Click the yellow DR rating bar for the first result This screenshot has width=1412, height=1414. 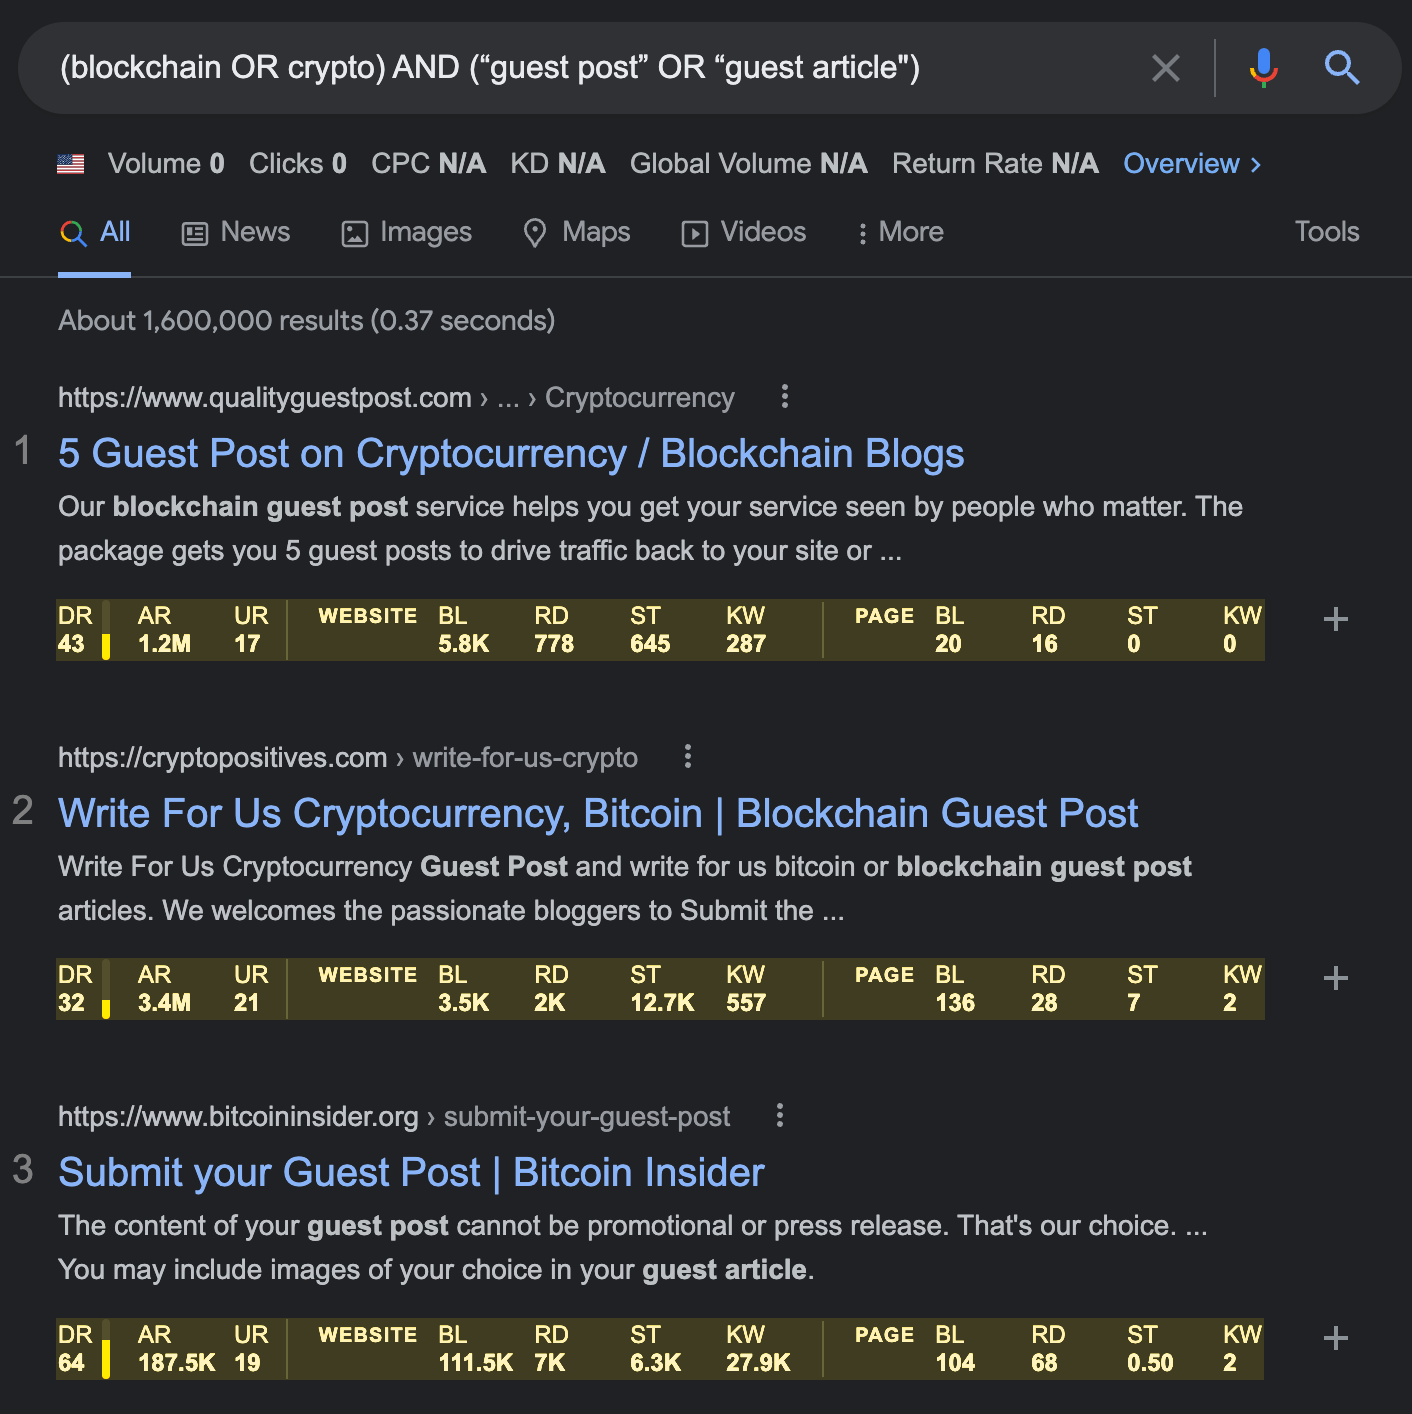[105, 643]
